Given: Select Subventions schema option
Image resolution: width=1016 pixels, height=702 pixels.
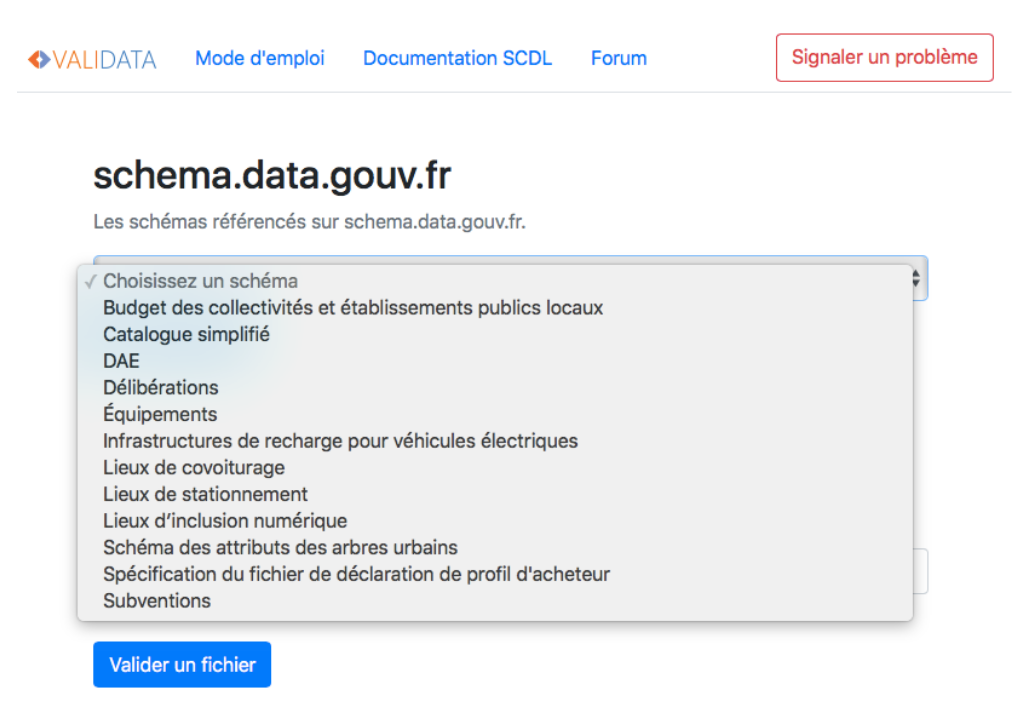Looking at the screenshot, I should coord(495,601).
